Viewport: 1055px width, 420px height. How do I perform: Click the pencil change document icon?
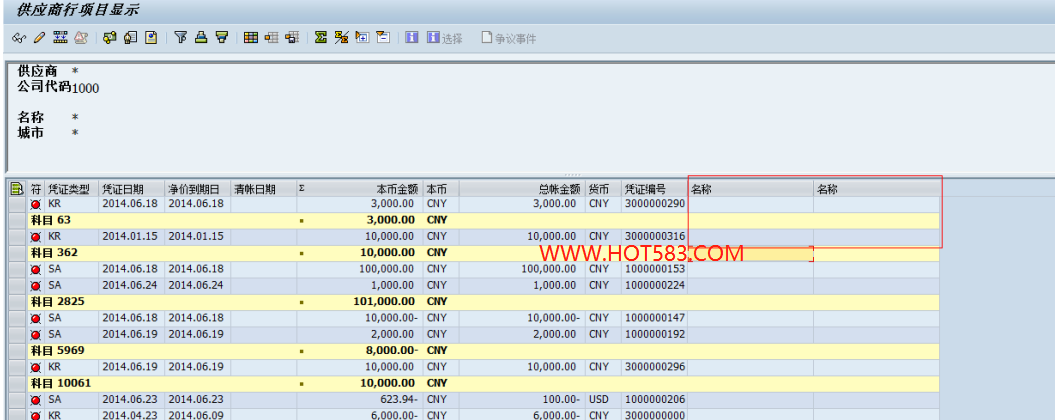pyautogui.click(x=39, y=38)
